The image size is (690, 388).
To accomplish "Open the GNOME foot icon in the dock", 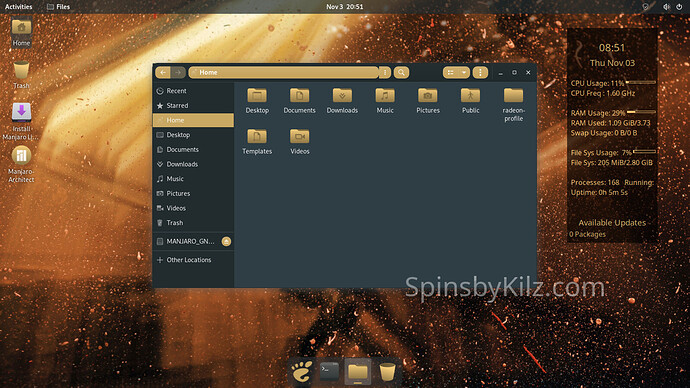I will click(302, 372).
